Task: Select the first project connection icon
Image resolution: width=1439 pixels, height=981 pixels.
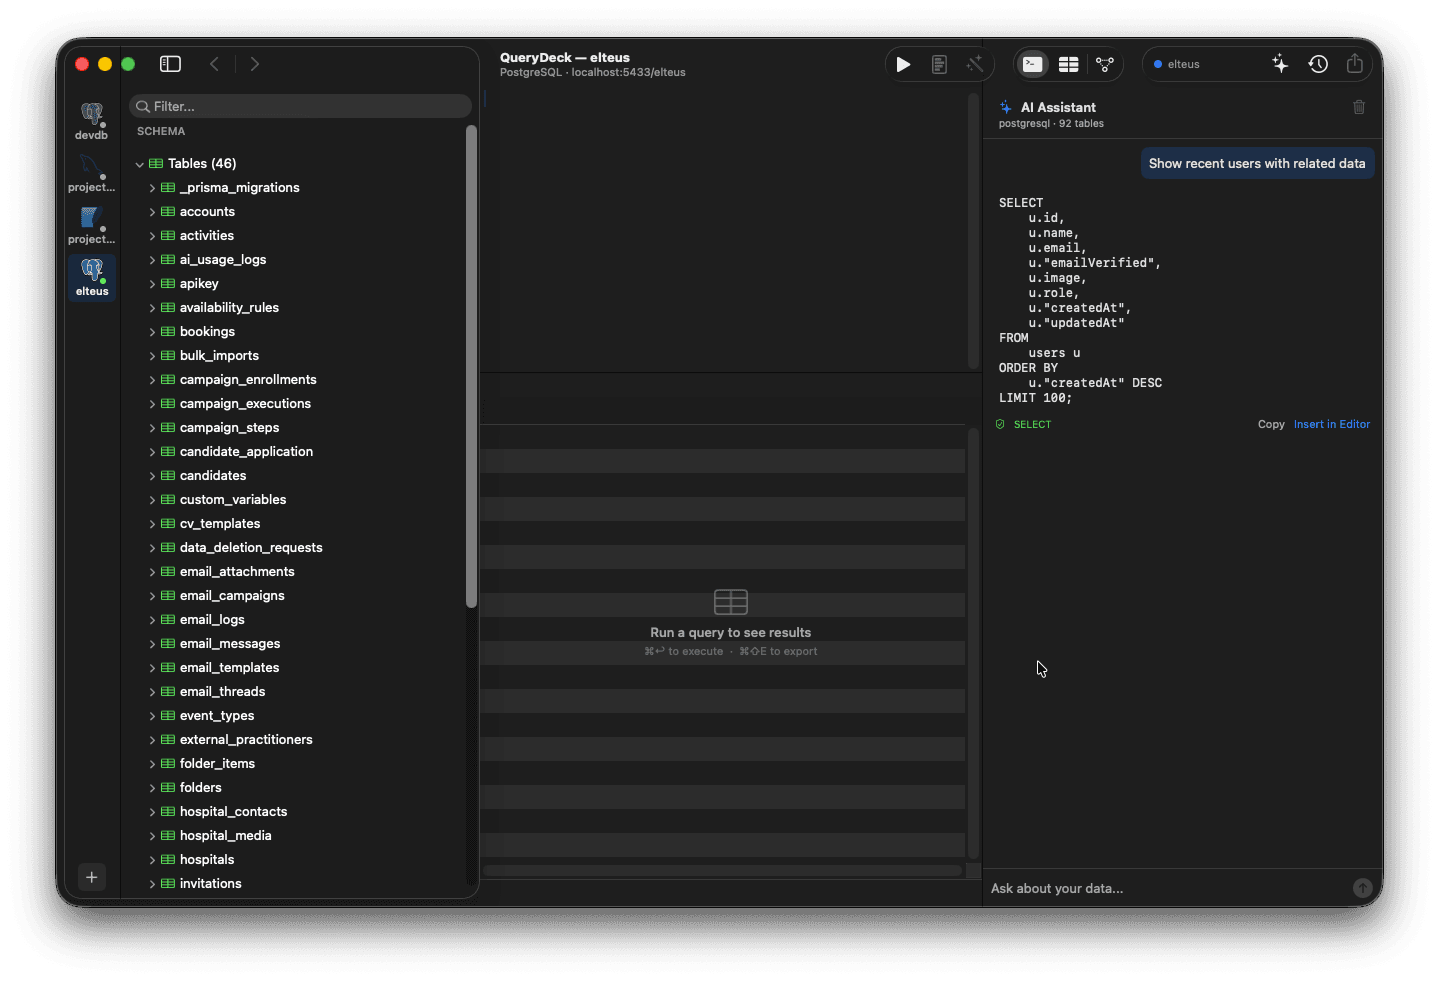Action: click(92, 174)
